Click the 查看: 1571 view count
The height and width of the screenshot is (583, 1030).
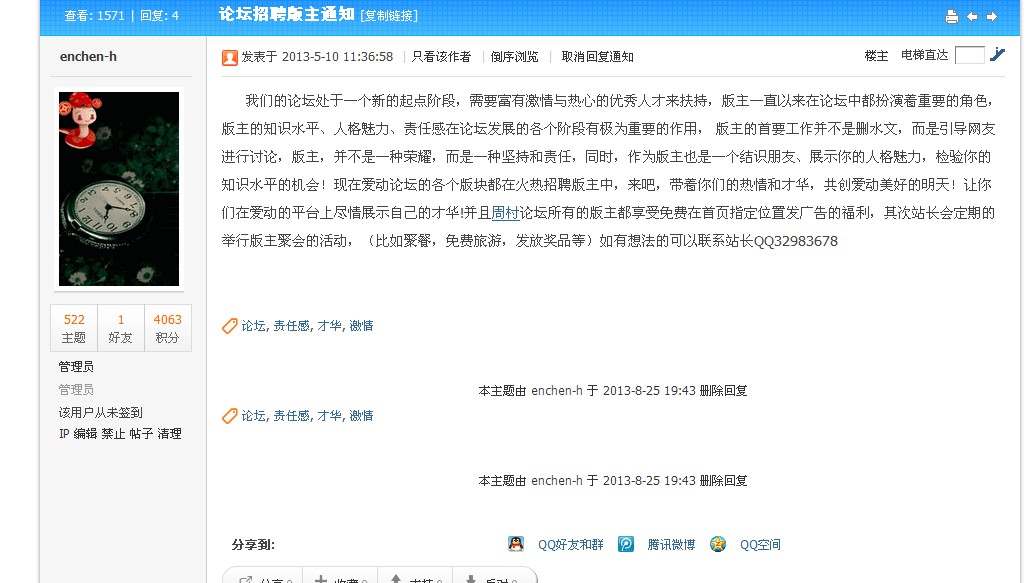(x=94, y=15)
